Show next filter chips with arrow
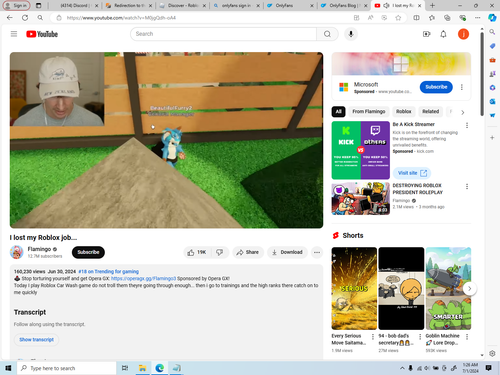This screenshot has height=375, width=500. coord(463,112)
